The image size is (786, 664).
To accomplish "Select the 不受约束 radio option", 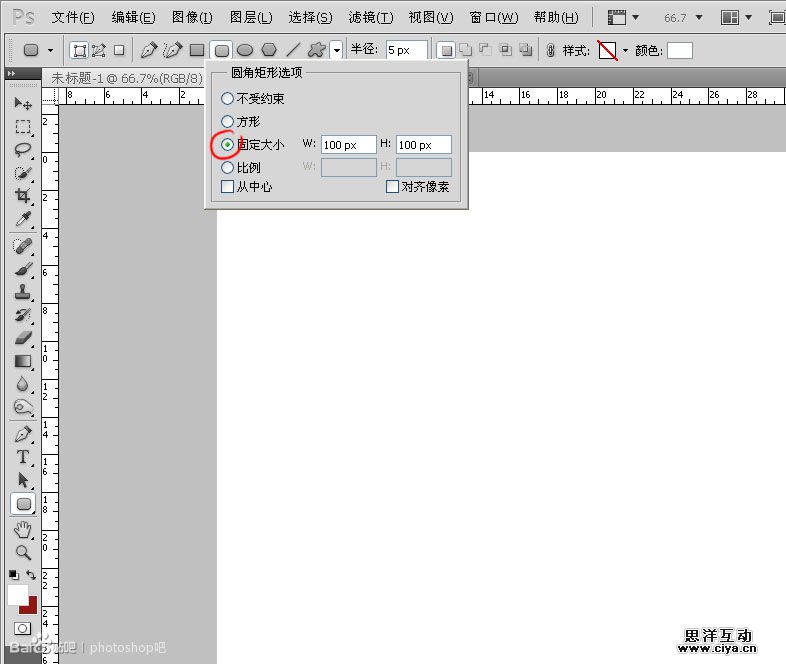I will click(228, 99).
